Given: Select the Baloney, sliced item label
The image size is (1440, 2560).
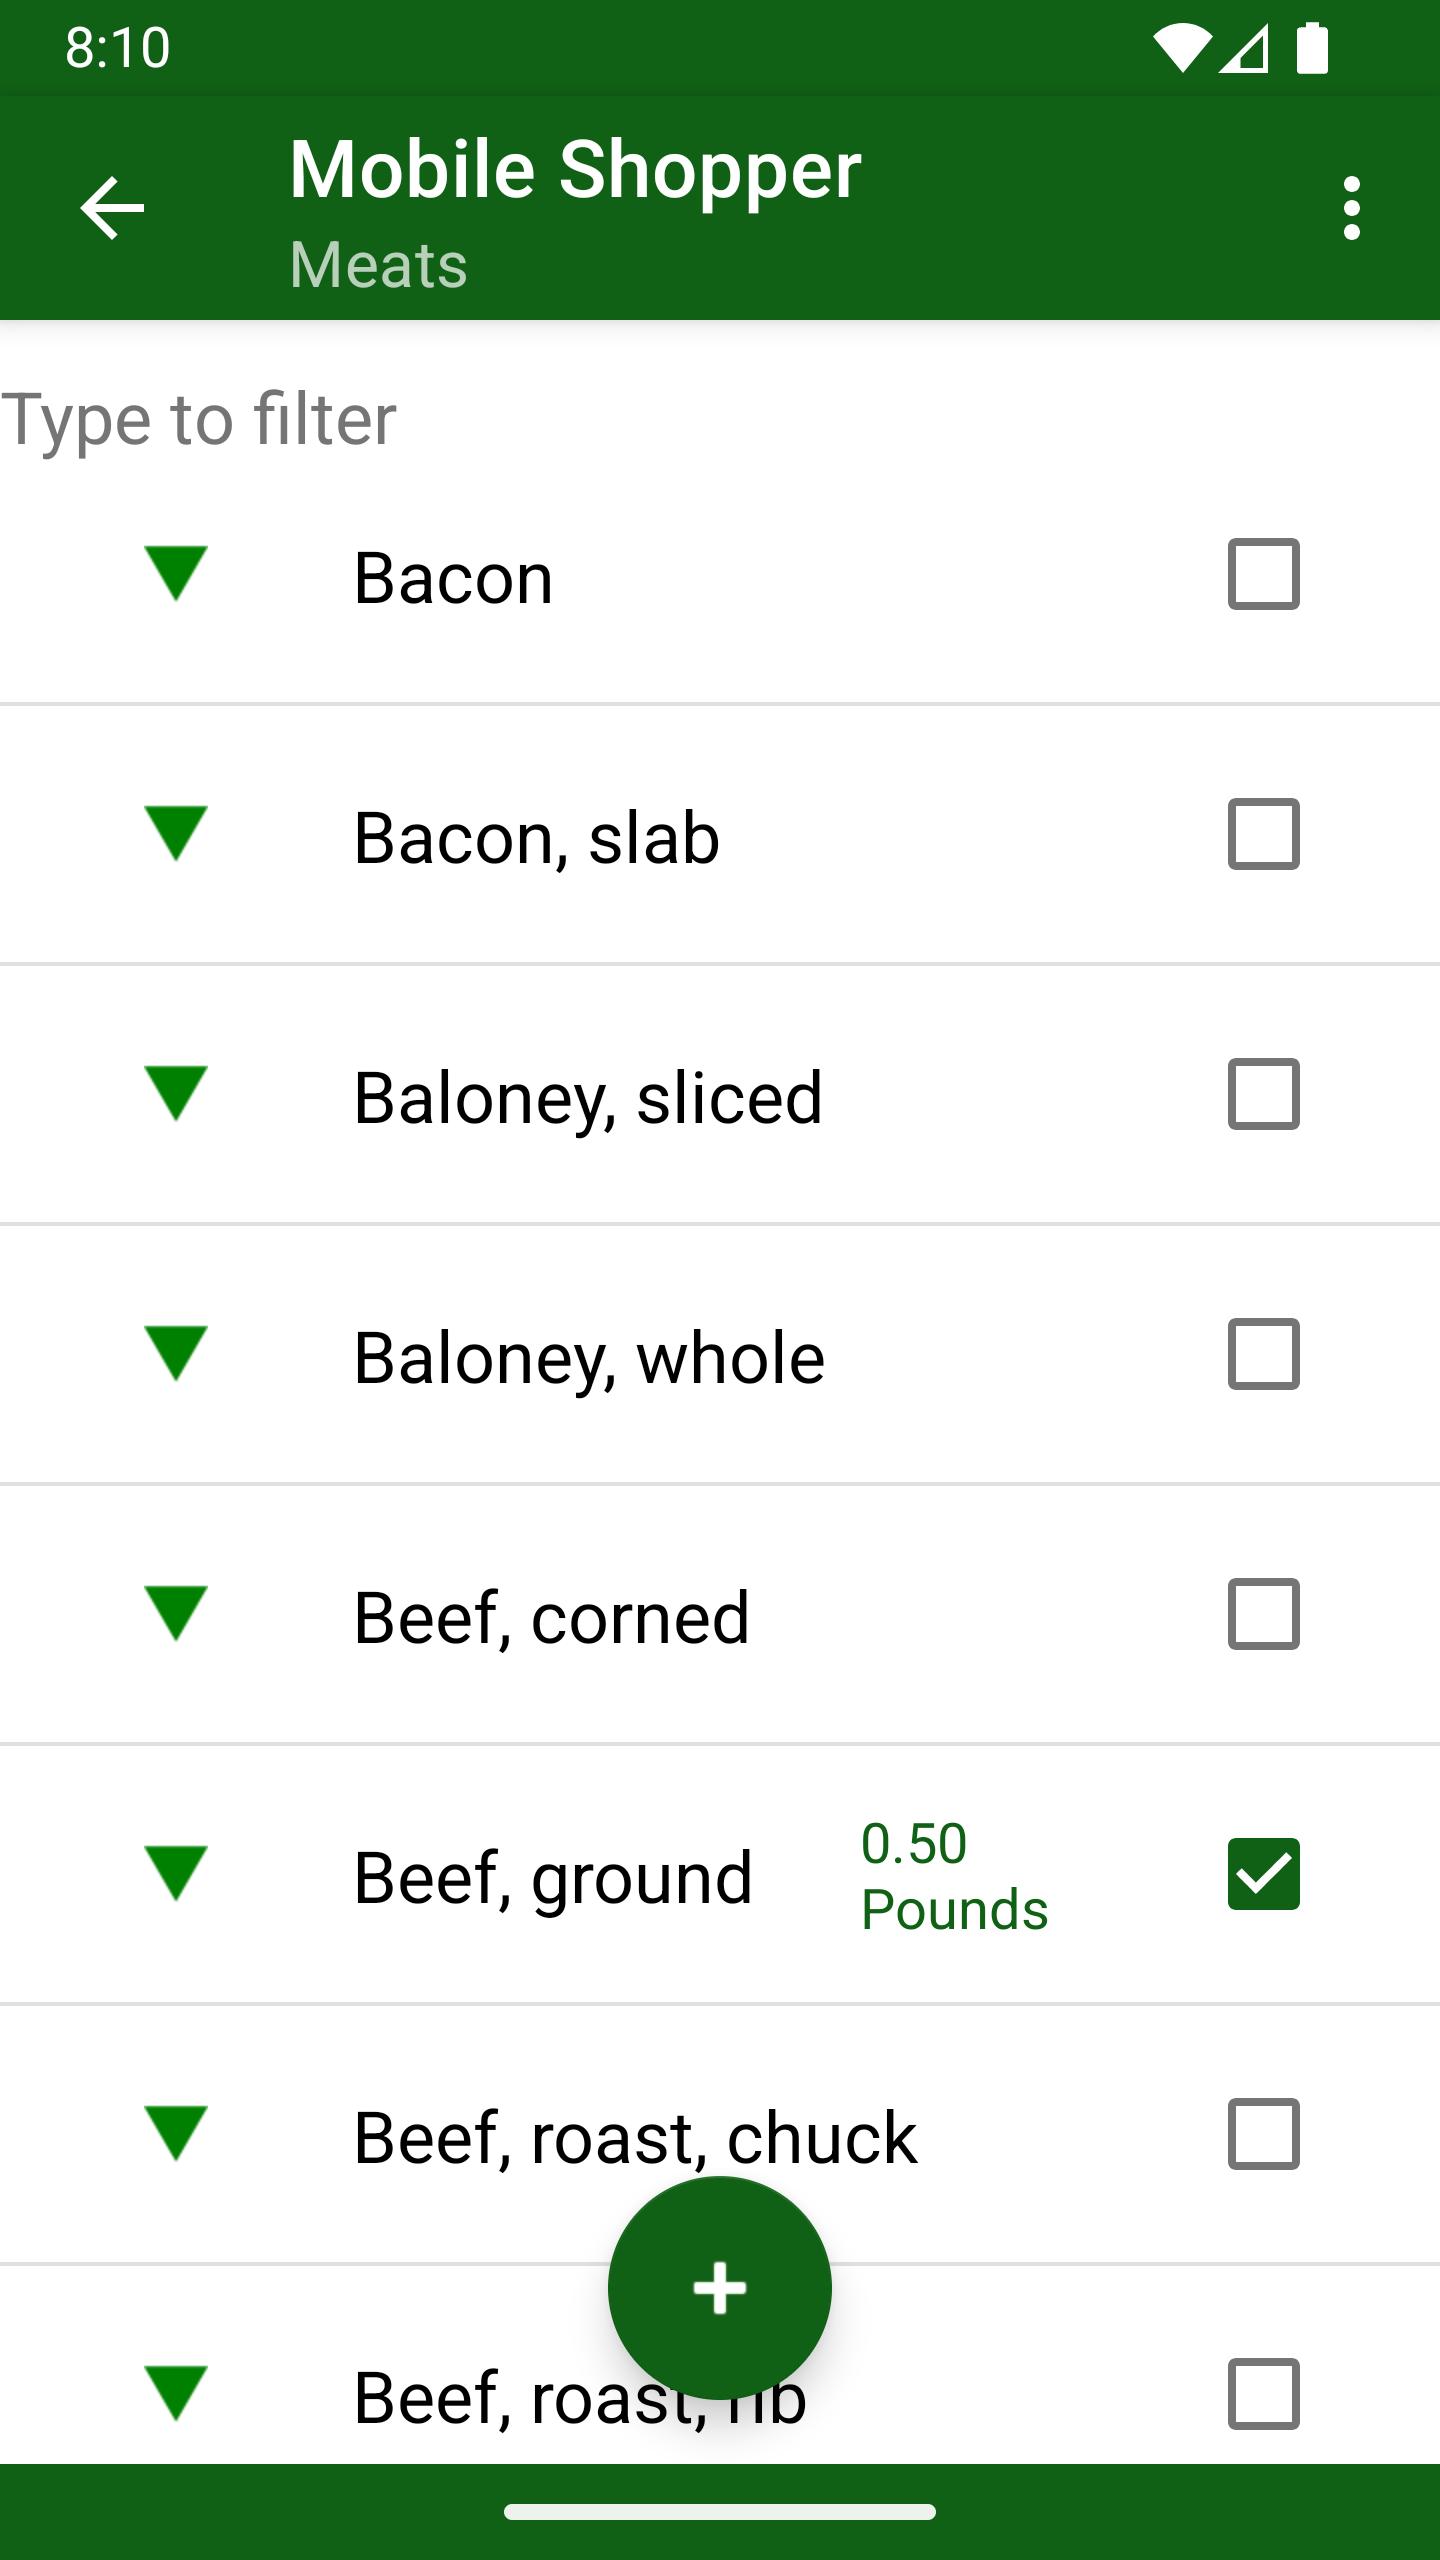Looking at the screenshot, I should pos(588,1098).
